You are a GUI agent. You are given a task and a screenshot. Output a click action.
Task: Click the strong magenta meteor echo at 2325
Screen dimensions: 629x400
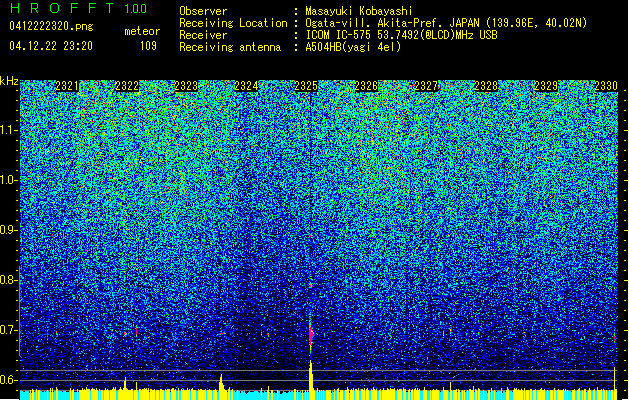coord(311,335)
